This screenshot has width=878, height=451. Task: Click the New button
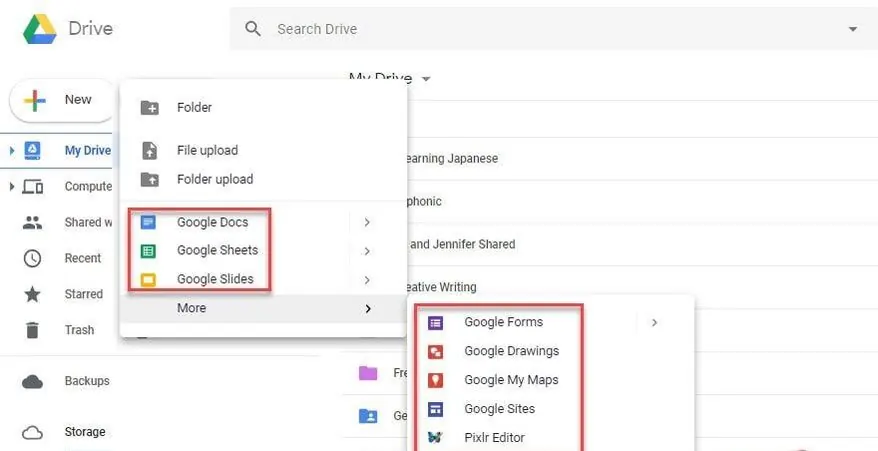pyautogui.click(x=62, y=100)
